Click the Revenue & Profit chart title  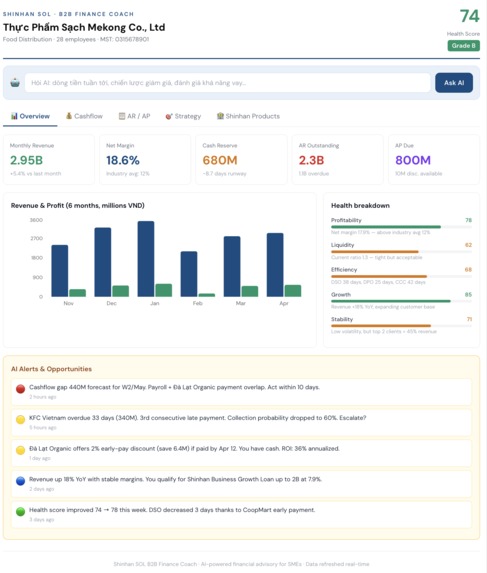click(x=77, y=205)
